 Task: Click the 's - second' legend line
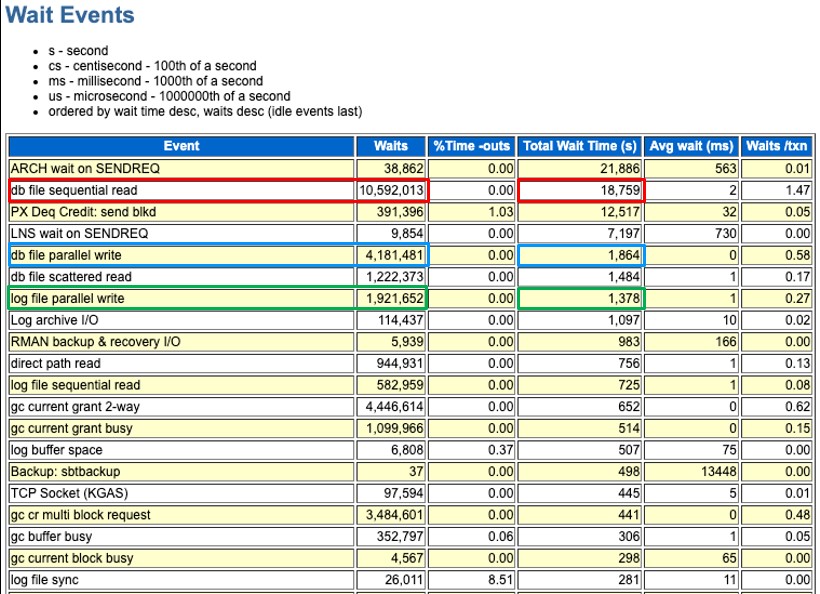point(78,51)
